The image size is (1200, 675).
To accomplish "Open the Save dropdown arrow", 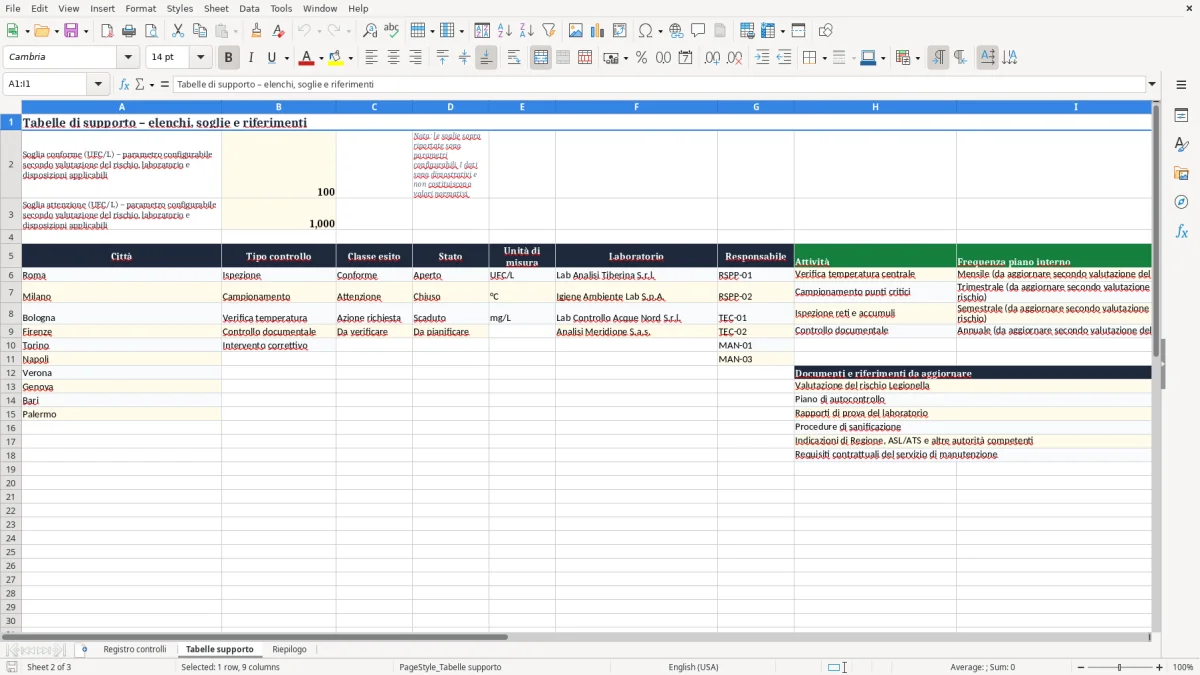I will click(x=85, y=31).
